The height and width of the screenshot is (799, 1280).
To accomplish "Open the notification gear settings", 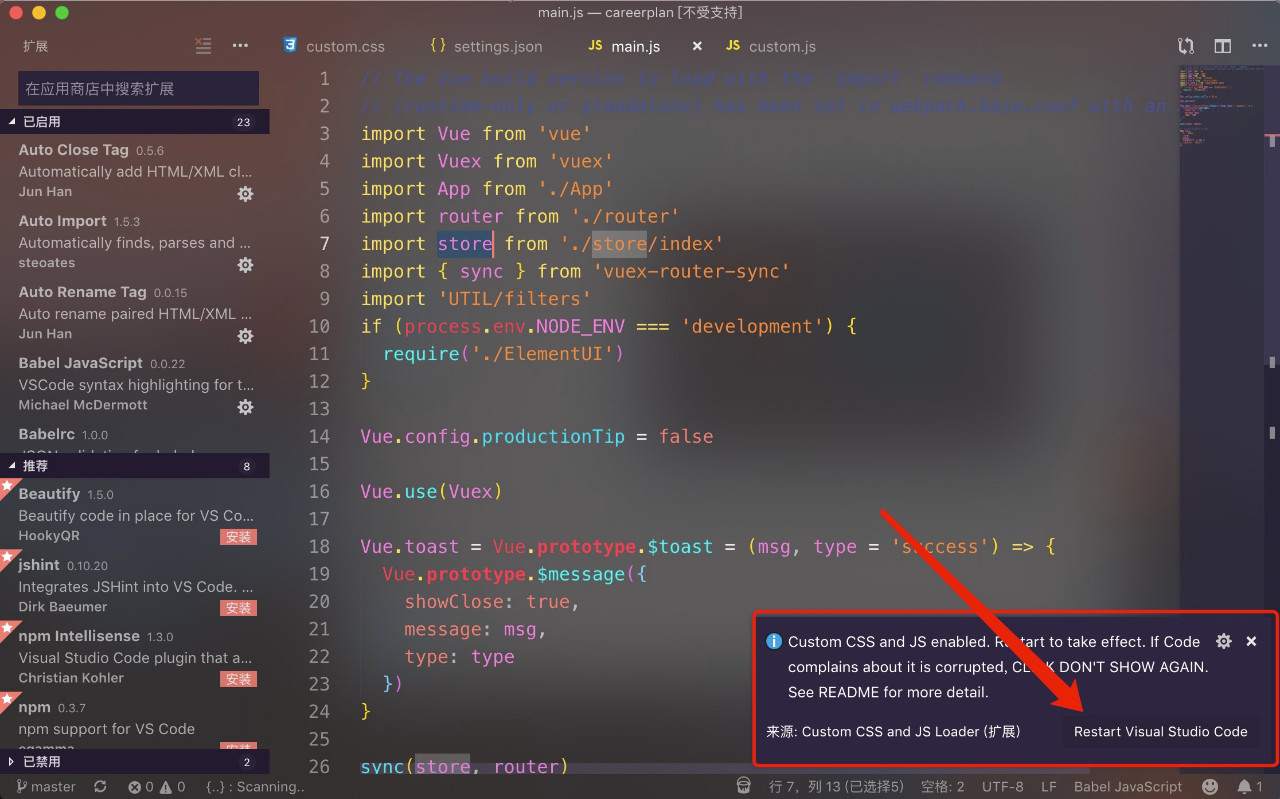I will (1223, 641).
